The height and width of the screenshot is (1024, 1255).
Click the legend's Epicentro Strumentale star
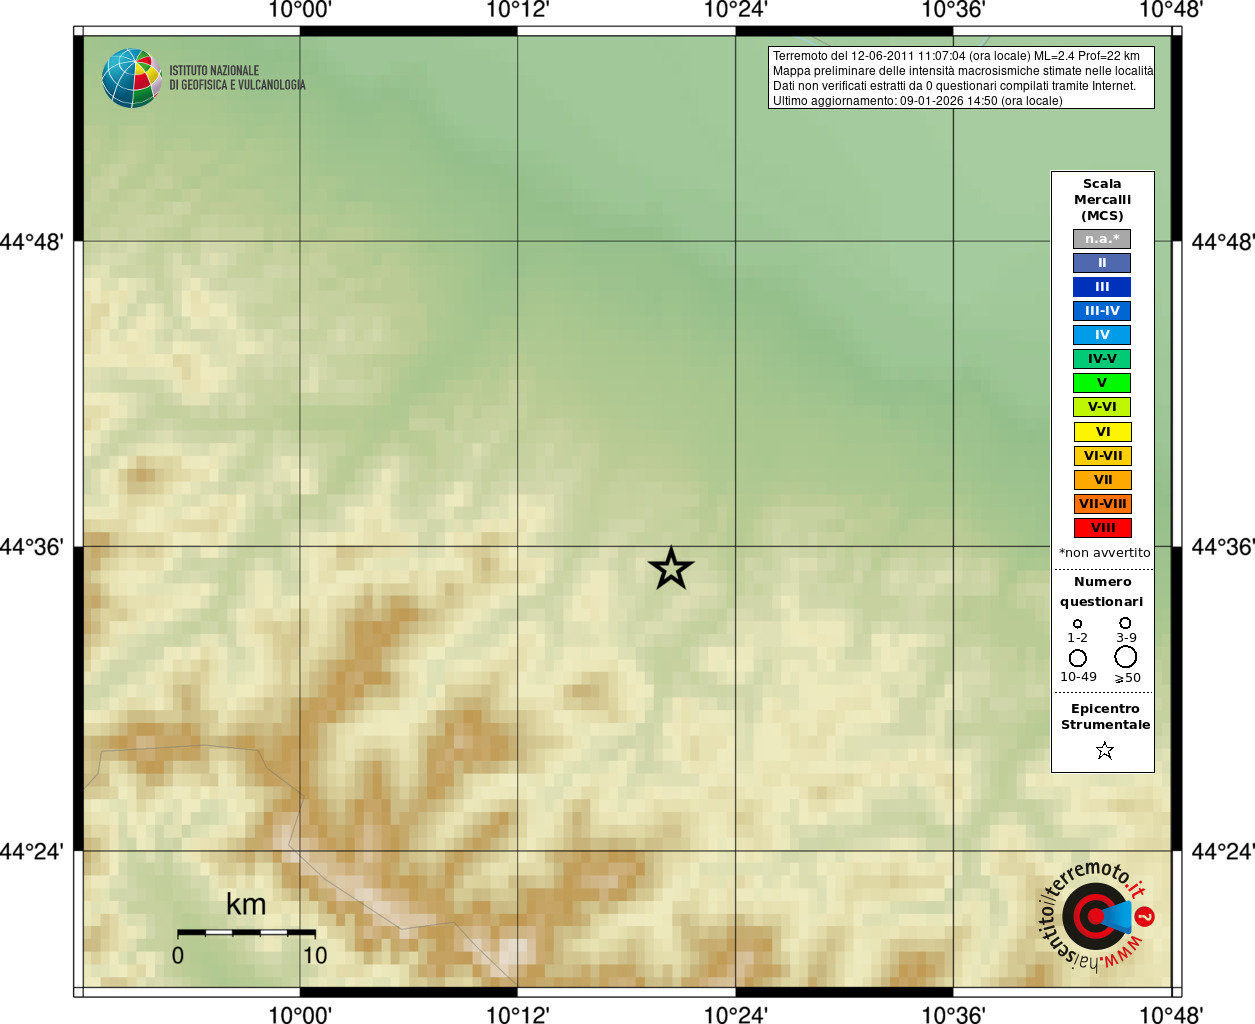click(x=1104, y=750)
